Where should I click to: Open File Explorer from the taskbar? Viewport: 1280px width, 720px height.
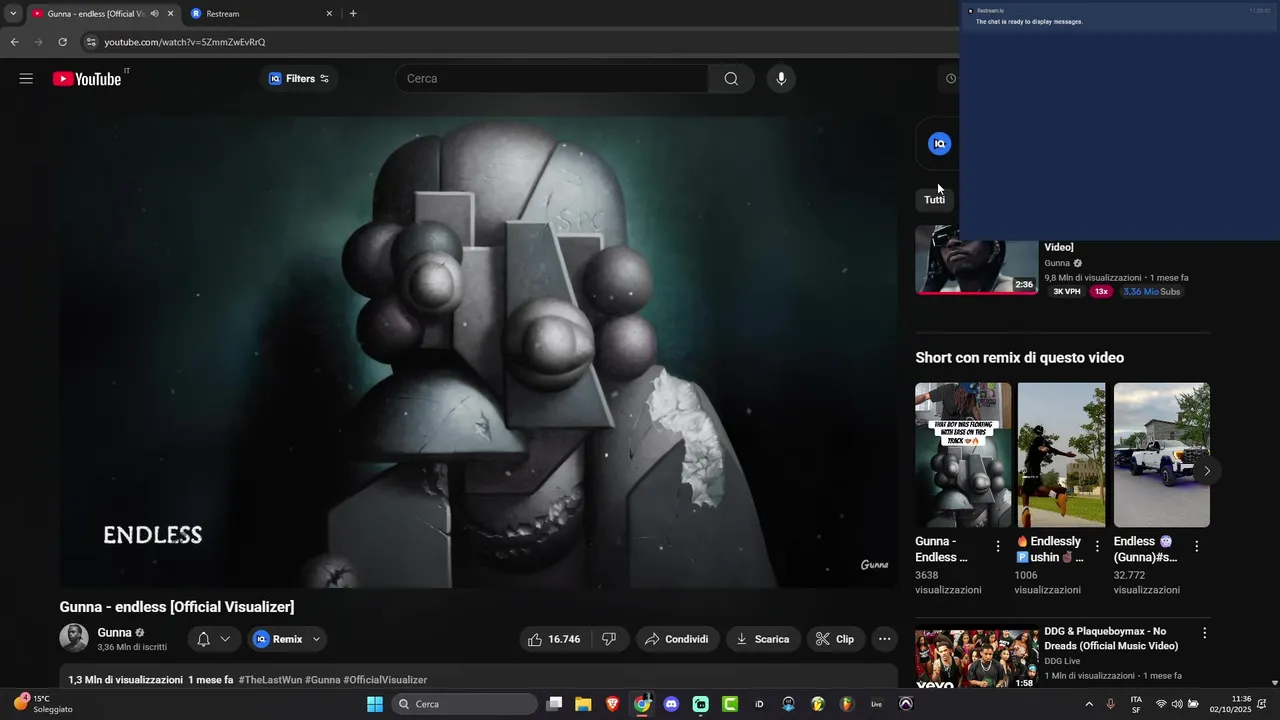coord(583,704)
